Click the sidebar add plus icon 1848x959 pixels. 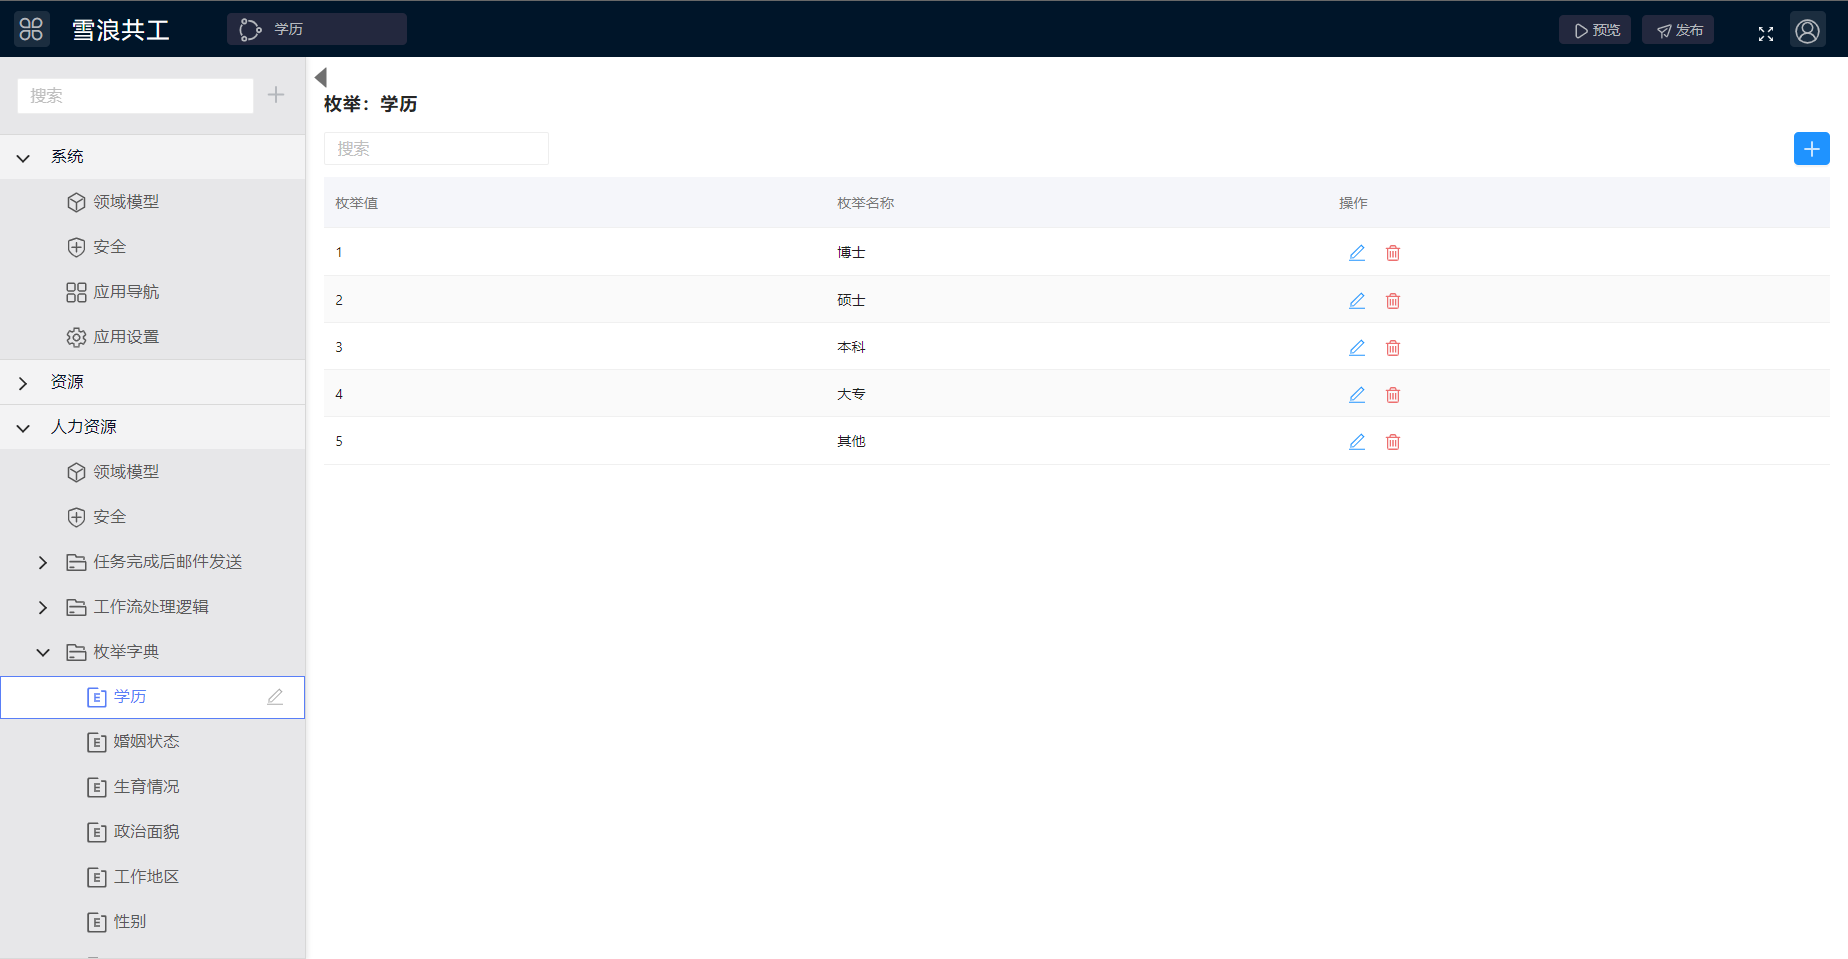pos(276,95)
